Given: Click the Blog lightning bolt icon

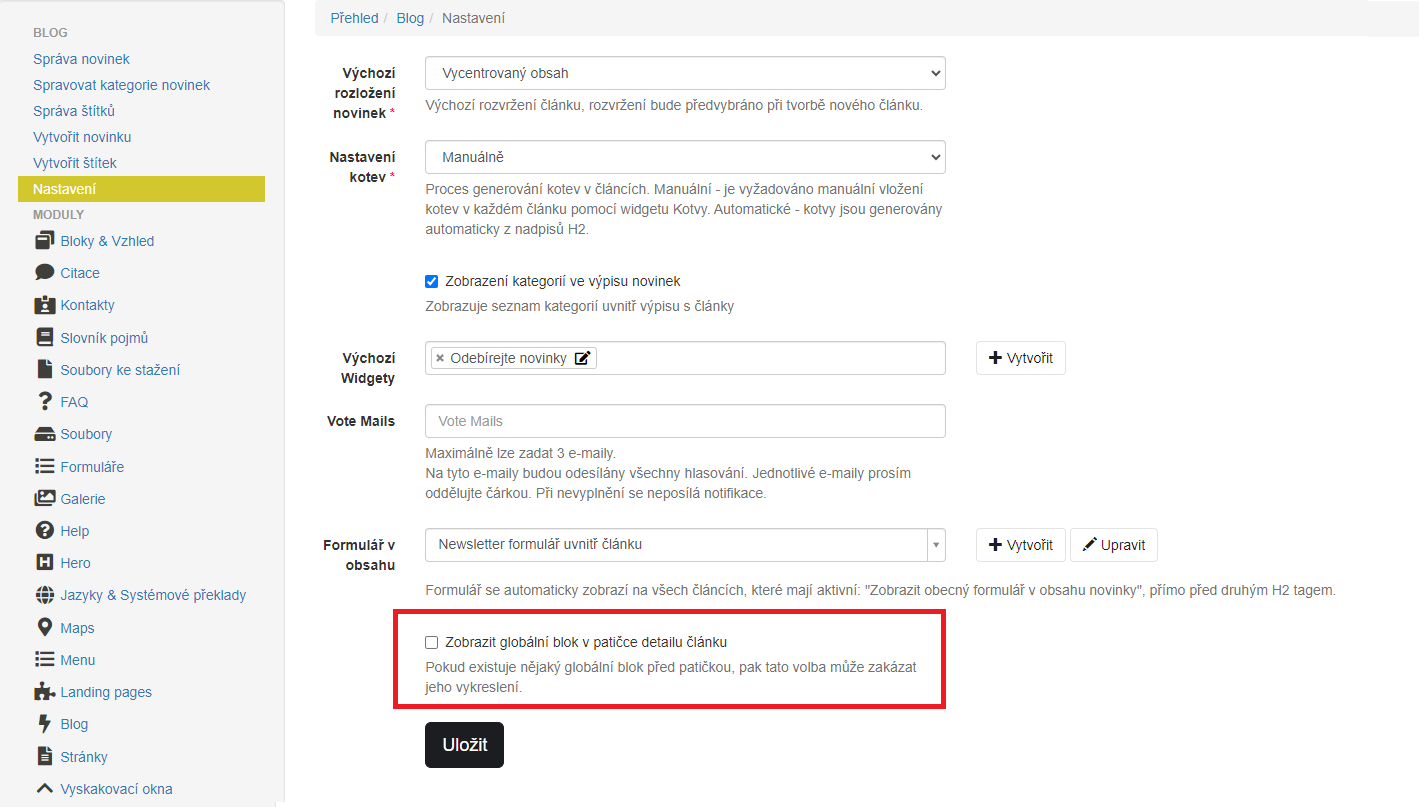Looking at the screenshot, I should (44, 723).
